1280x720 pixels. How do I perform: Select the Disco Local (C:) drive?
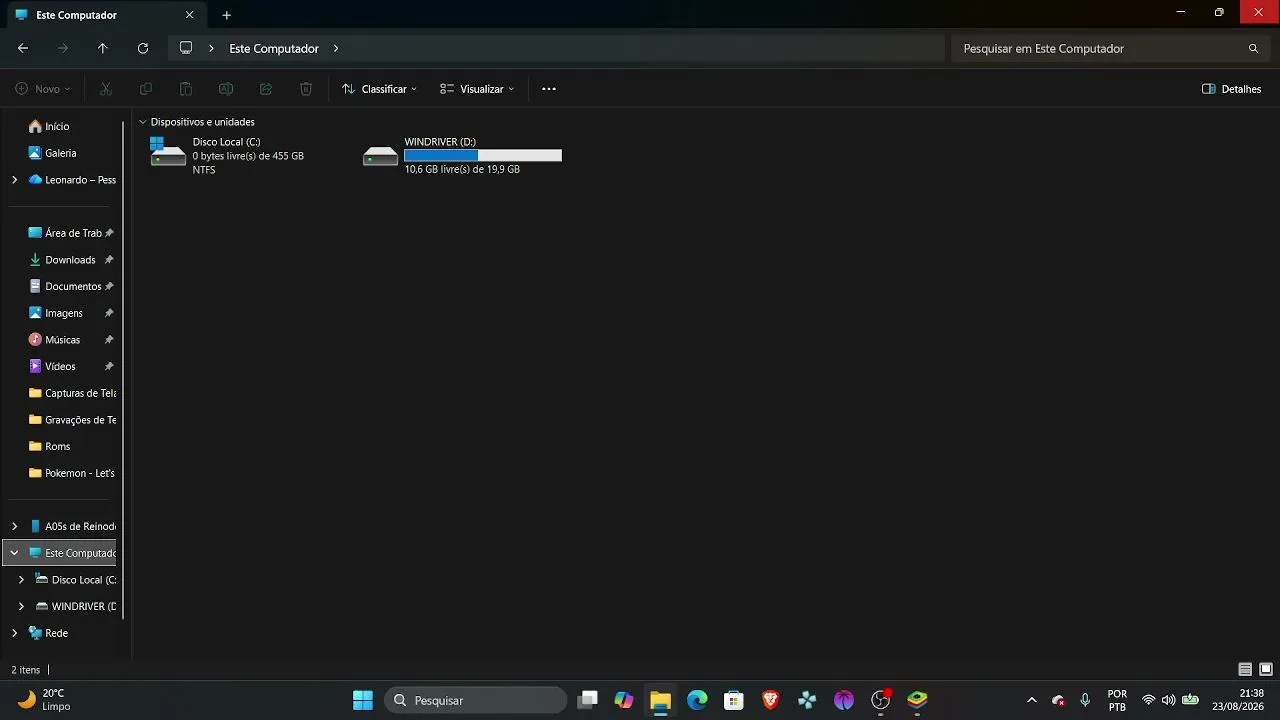[x=227, y=155]
